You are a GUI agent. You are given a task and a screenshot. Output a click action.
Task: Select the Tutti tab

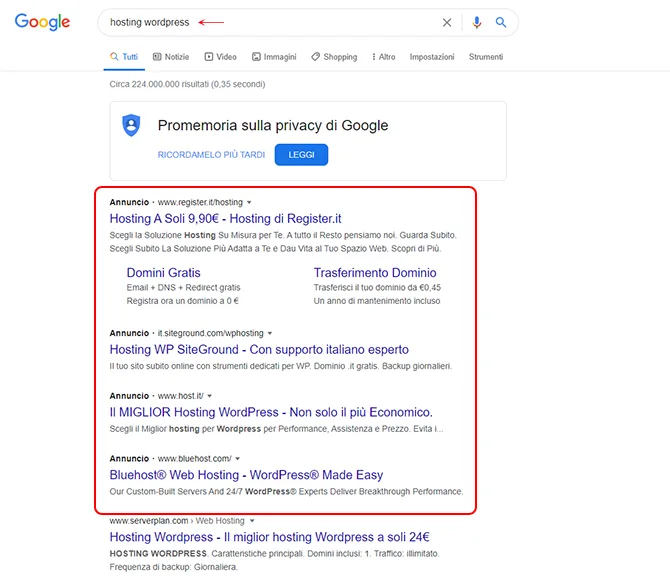click(124, 57)
